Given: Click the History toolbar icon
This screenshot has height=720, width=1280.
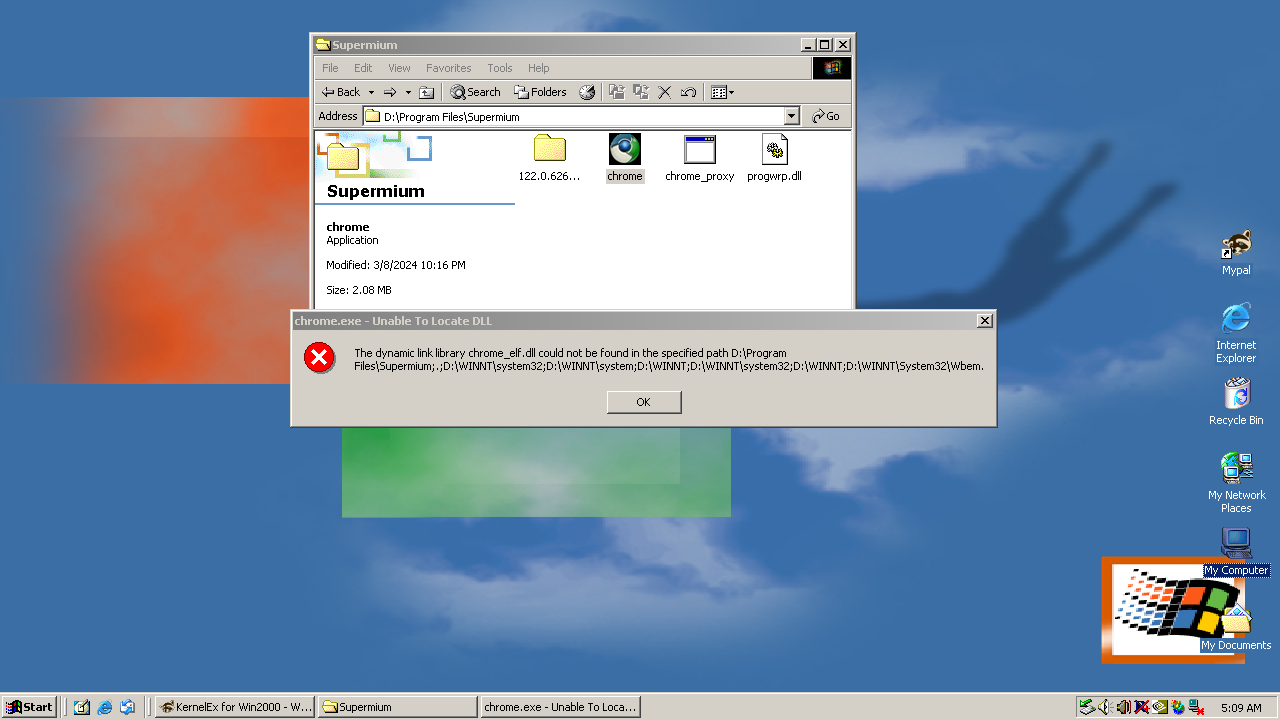Looking at the screenshot, I should point(587,92).
